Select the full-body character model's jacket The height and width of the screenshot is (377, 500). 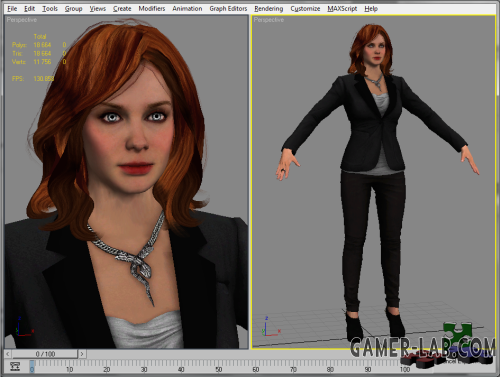[x=373, y=127]
